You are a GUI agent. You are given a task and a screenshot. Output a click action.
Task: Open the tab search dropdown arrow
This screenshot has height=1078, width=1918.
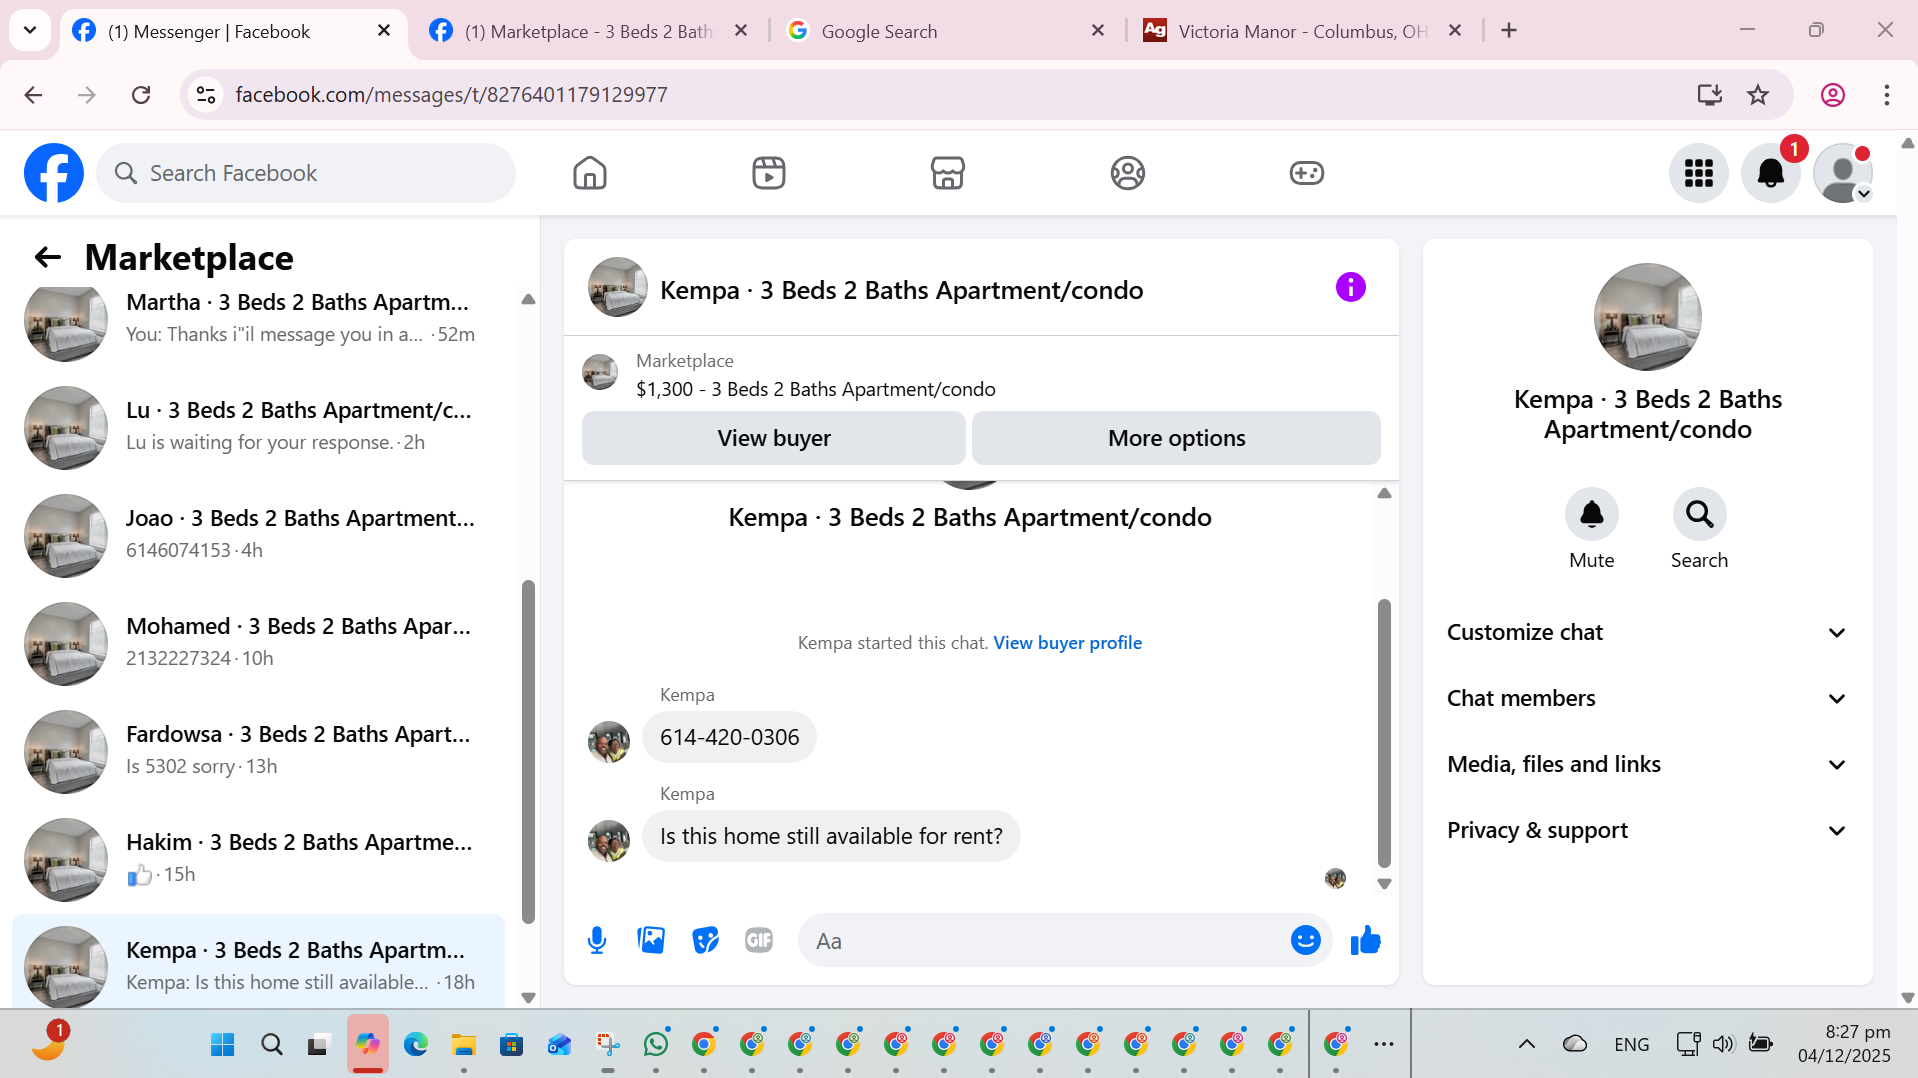point(30,31)
